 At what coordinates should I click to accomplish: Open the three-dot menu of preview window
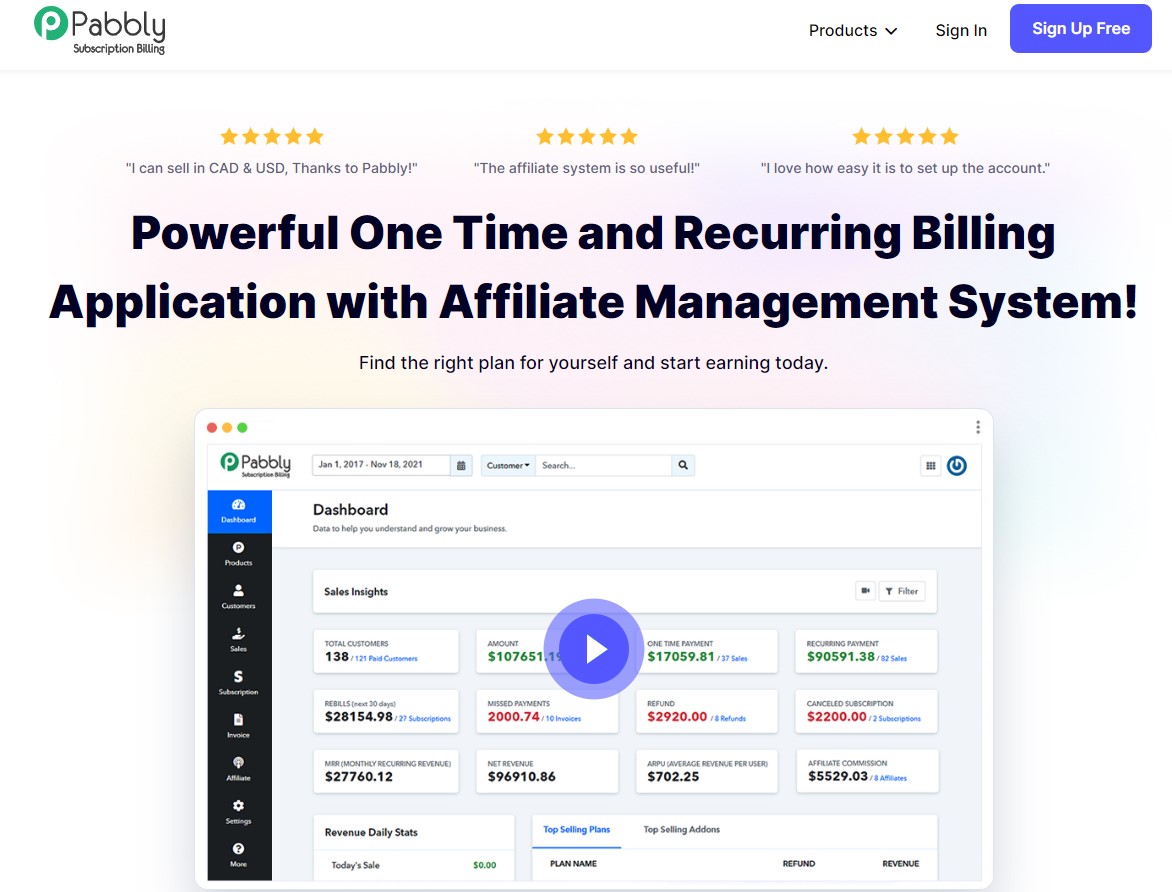(978, 427)
